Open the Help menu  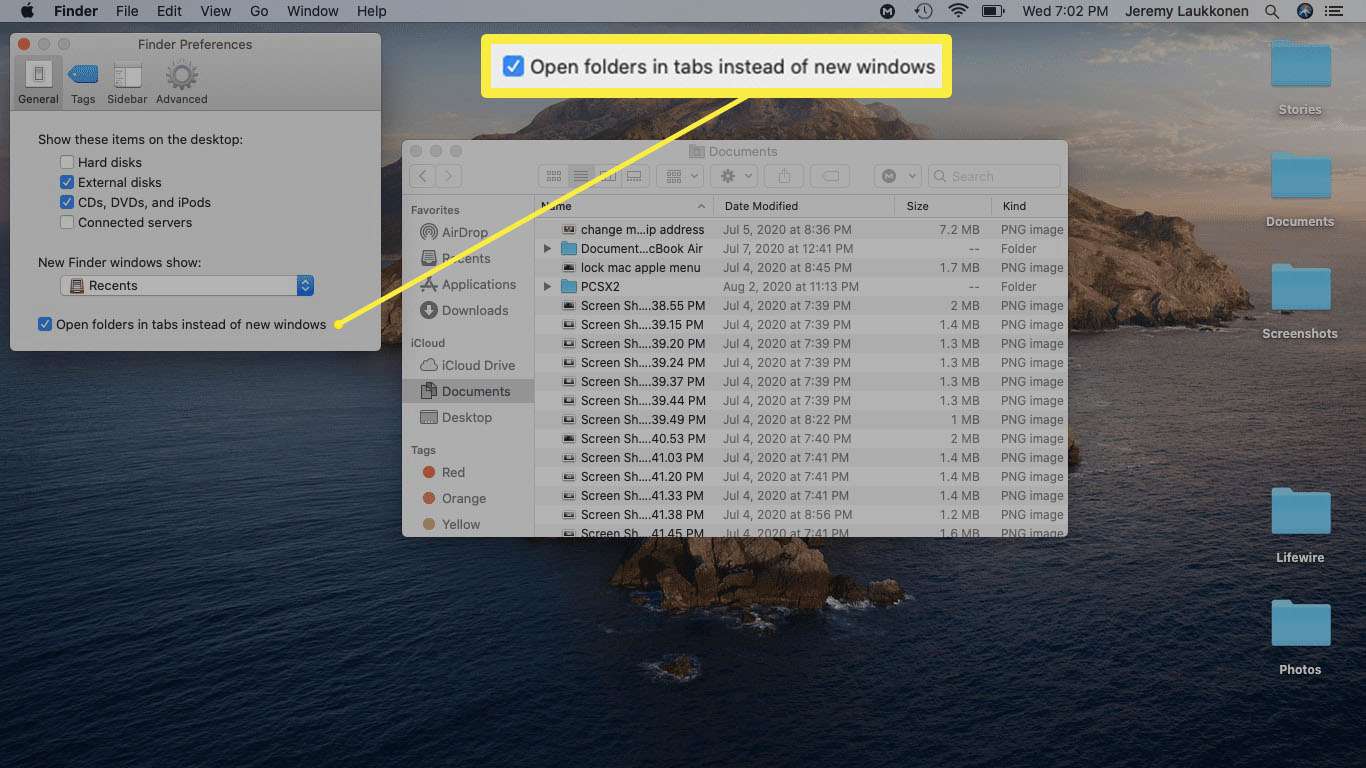click(372, 11)
